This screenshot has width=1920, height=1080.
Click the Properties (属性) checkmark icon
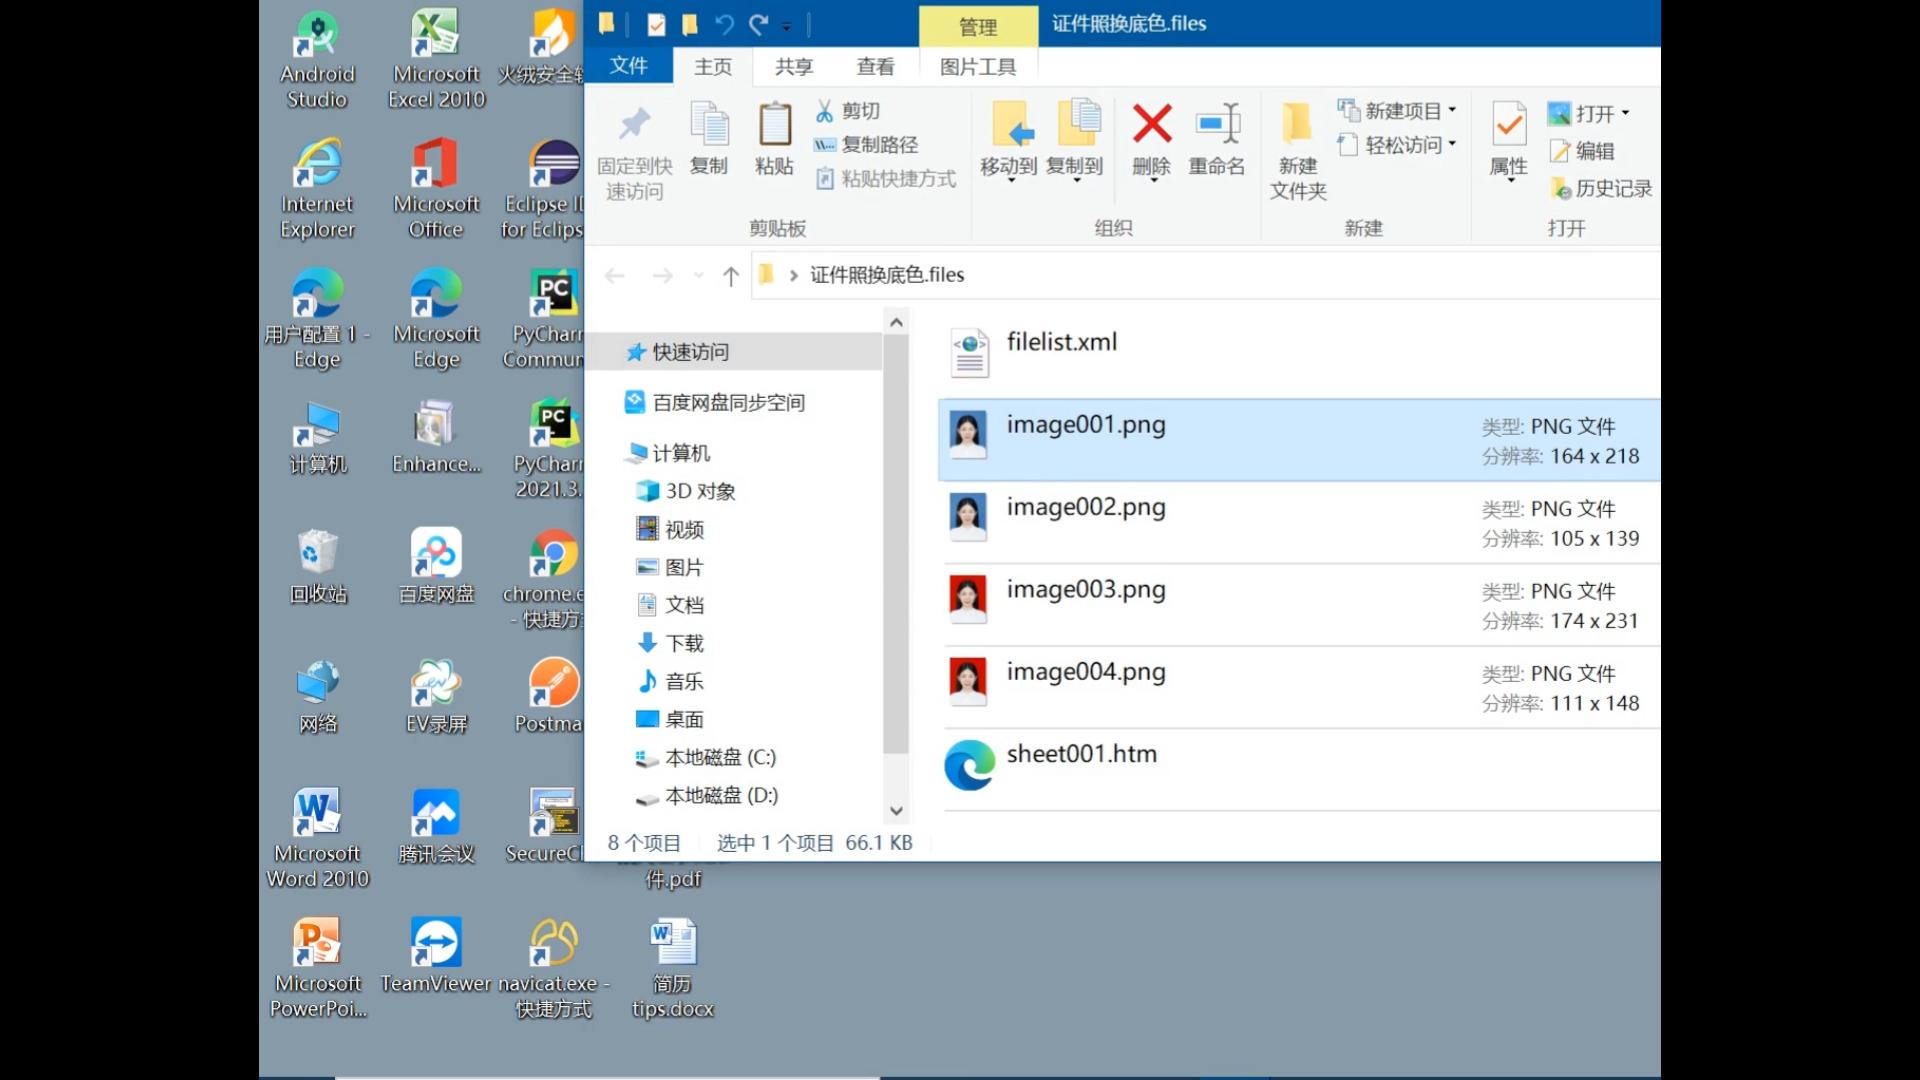pyautogui.click(x=1508, y=125)
